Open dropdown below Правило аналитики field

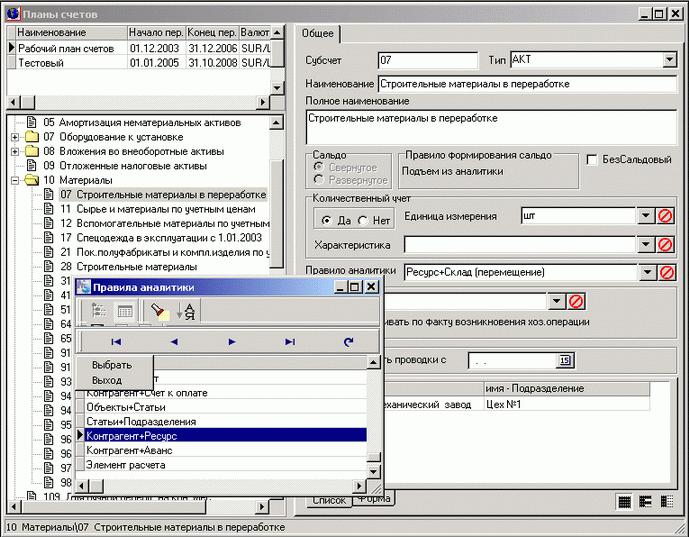[556, 301]
